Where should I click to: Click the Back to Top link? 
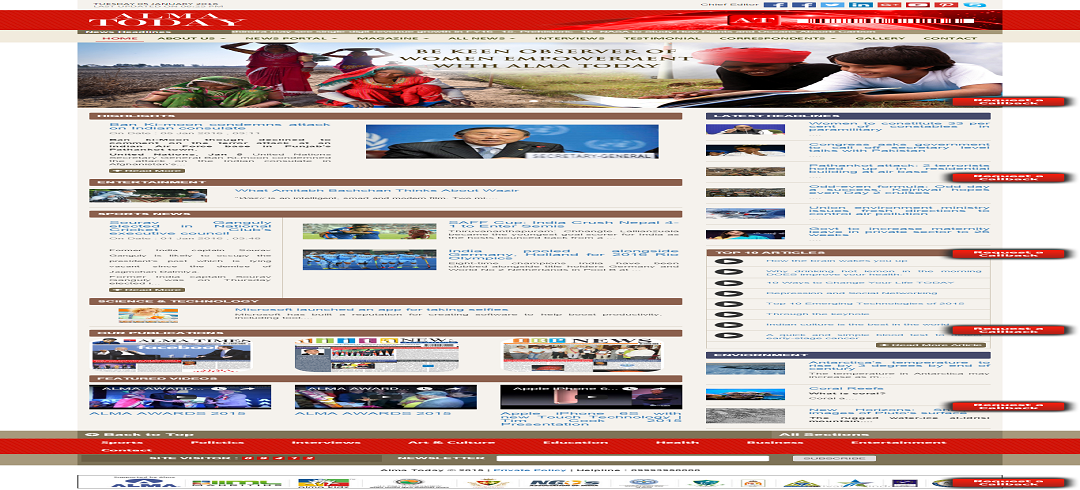(139, 434)
